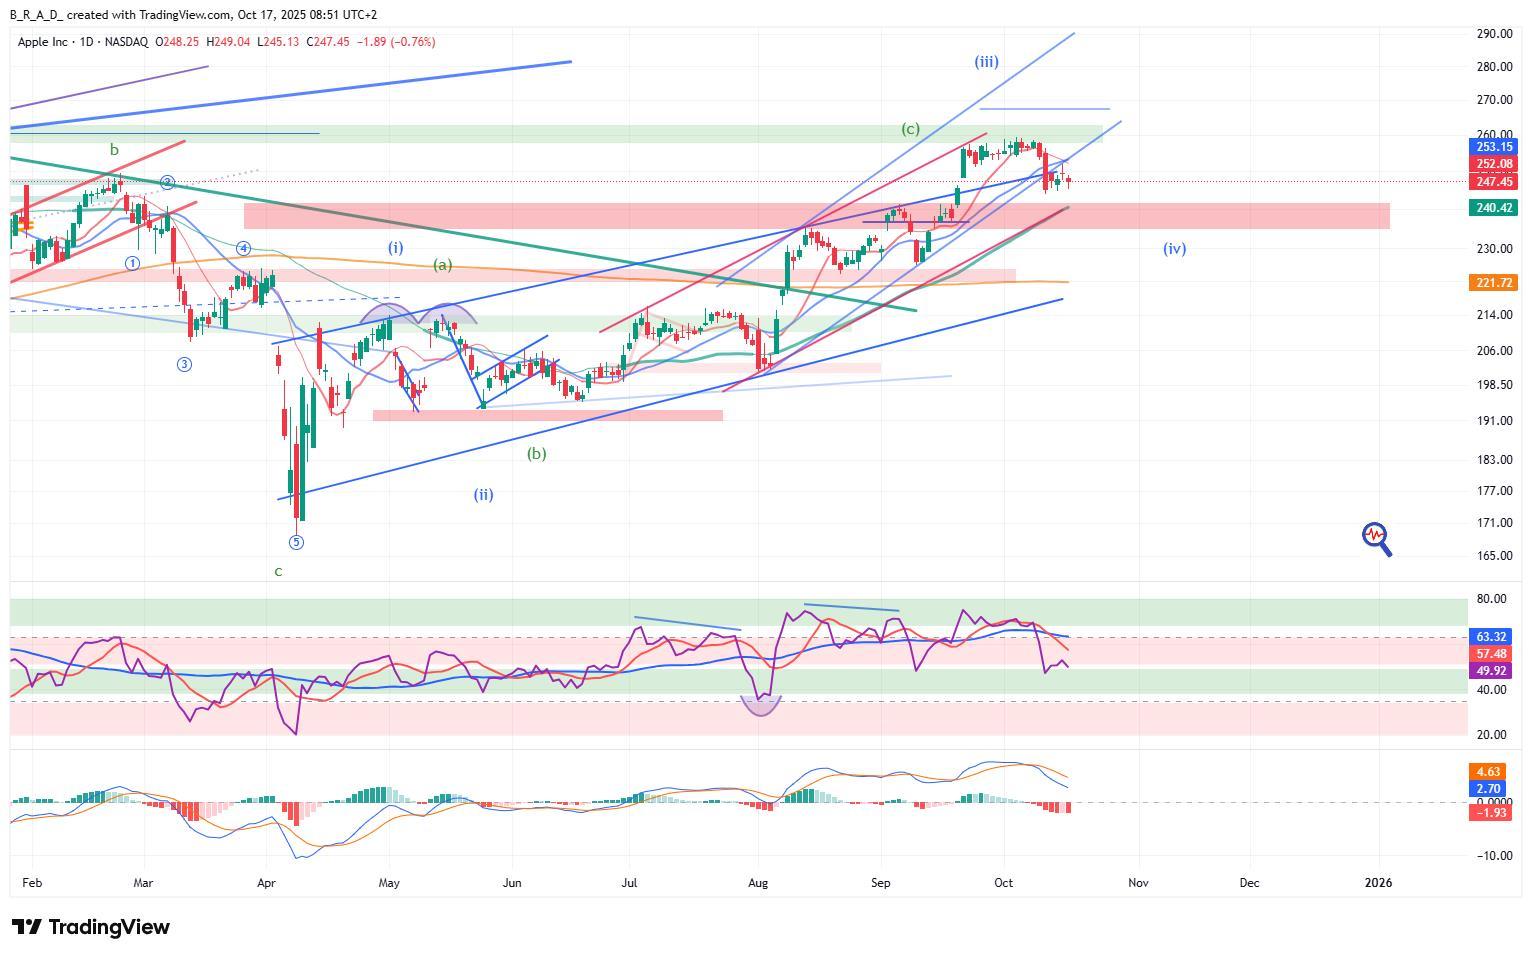Click the Oct label on the time axis
The height and width of the screenshot is (957, 1532).
coord(1003,883)
